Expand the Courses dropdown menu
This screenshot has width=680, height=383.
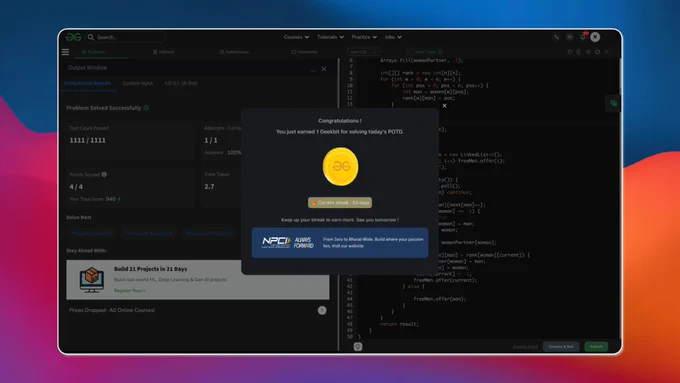click(x=296, y=37)
